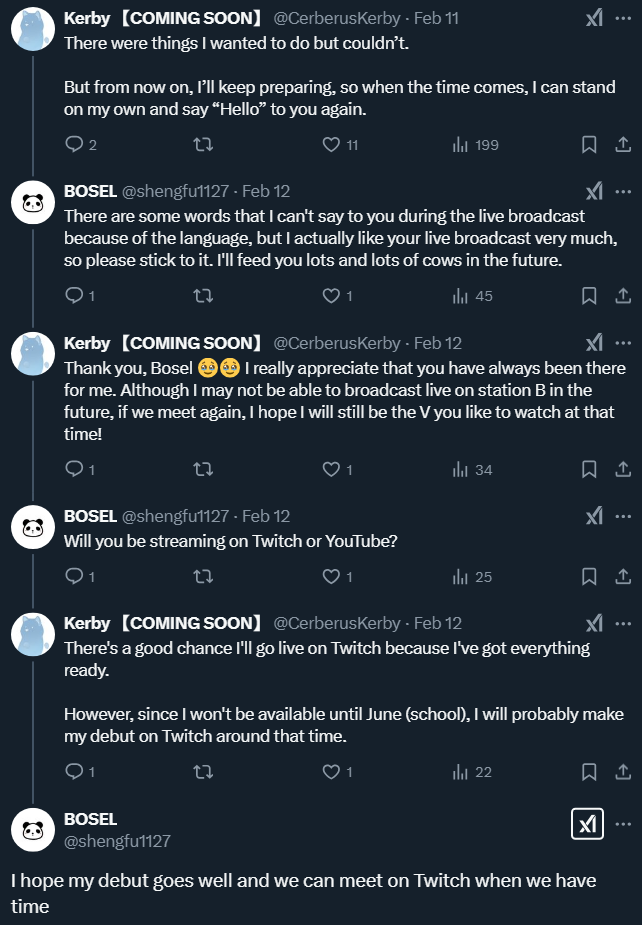Open more options on Kerby's Feb 11 tweet
This screenshot has height=925, width=642.
(x=623, y=19)
